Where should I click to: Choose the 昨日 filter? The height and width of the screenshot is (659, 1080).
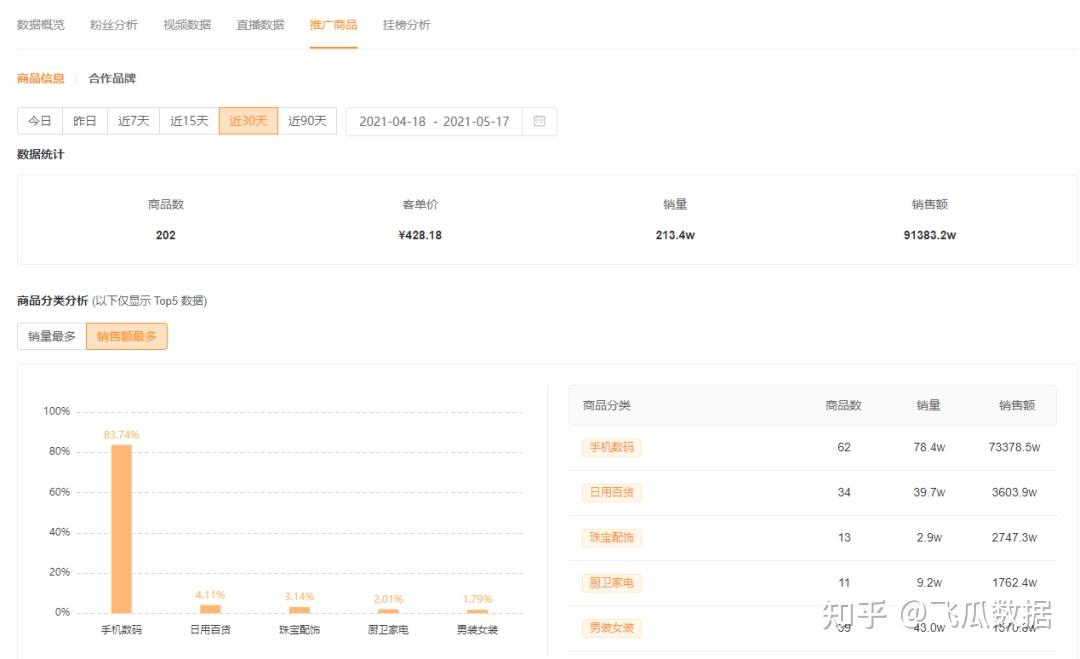point(85,121)
